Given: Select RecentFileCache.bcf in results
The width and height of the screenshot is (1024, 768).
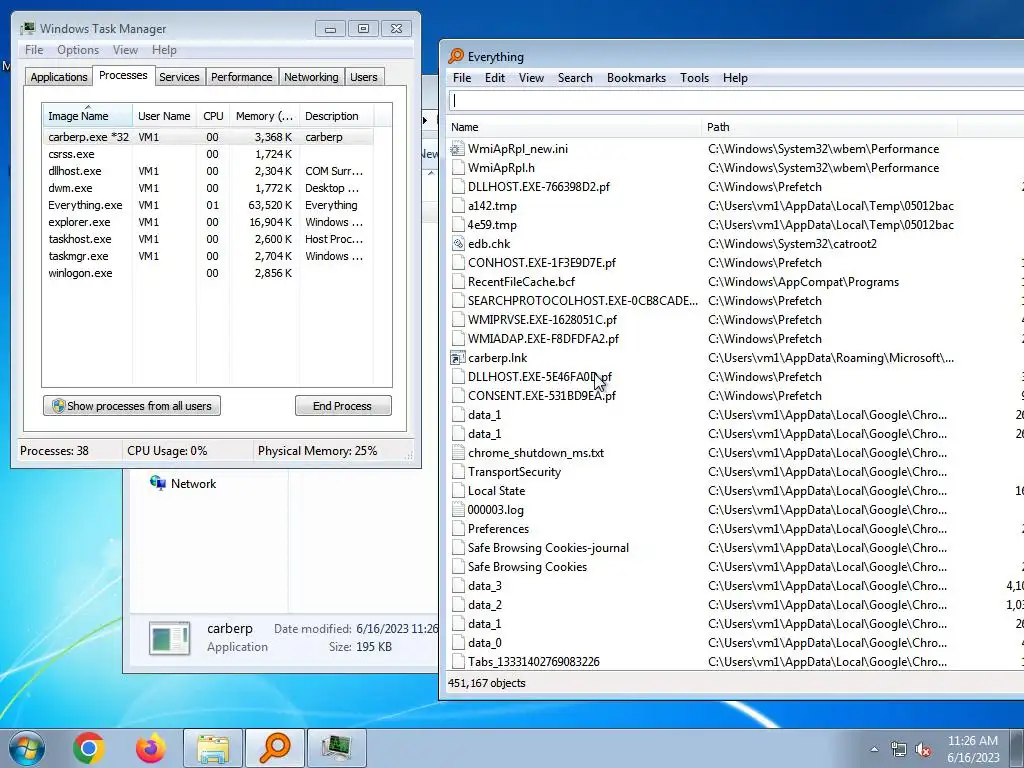Looking at the screenshot, I should pos(521,282).
